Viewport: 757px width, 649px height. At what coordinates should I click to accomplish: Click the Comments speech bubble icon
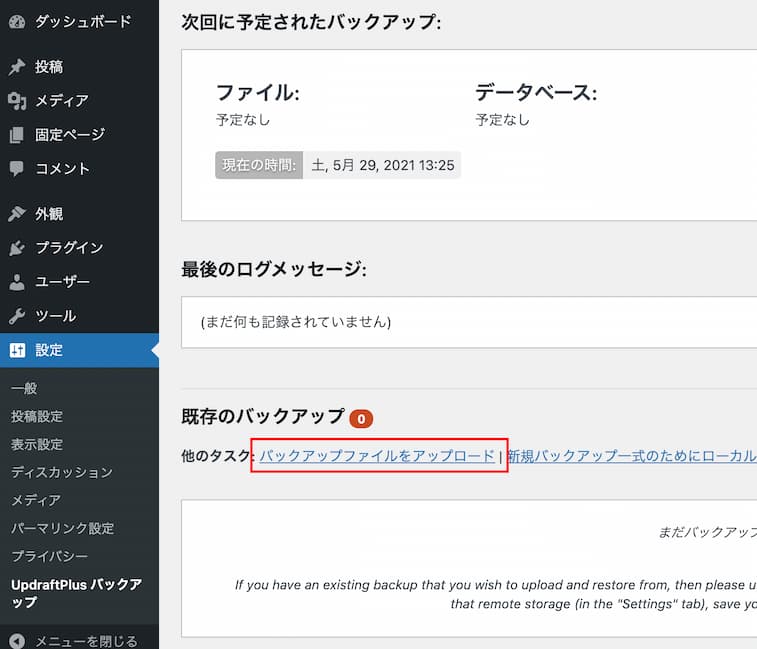click(x=17, y=169)
